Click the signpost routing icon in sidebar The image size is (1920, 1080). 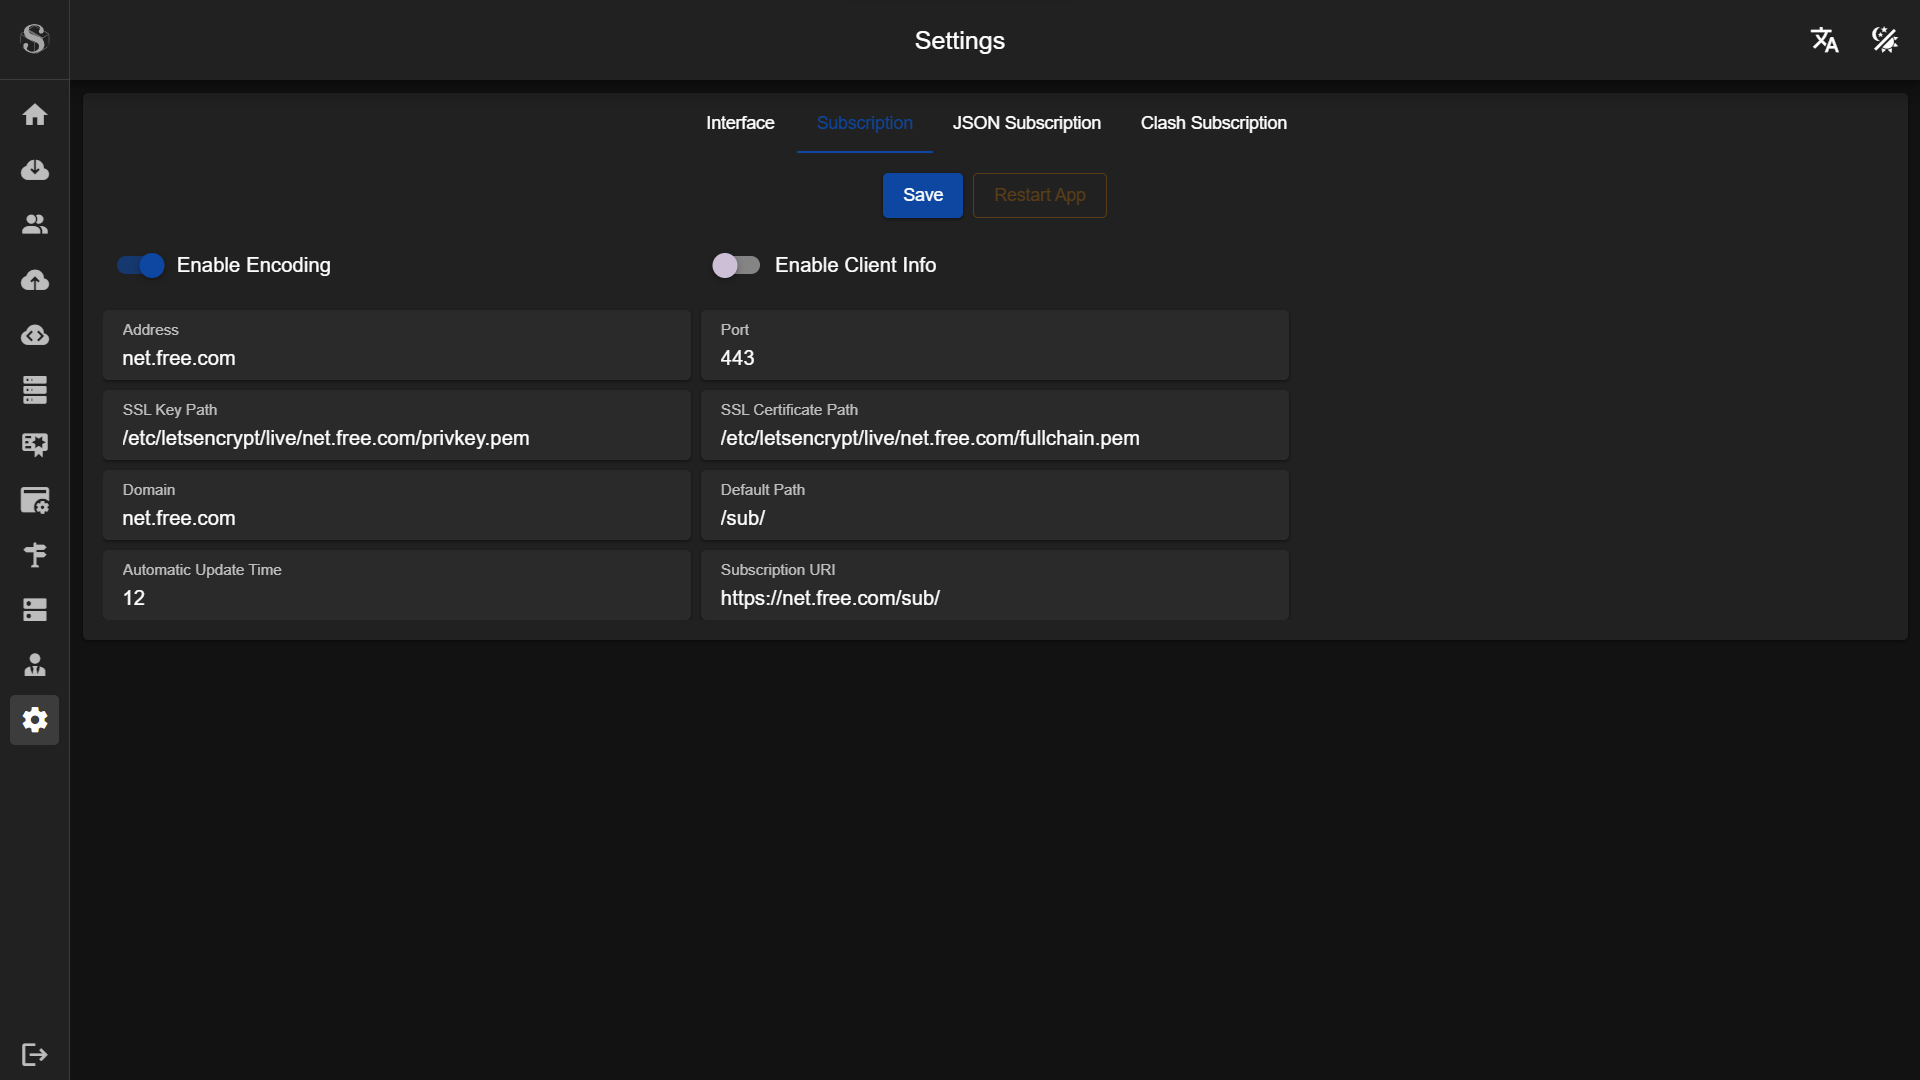click(35, 555)
